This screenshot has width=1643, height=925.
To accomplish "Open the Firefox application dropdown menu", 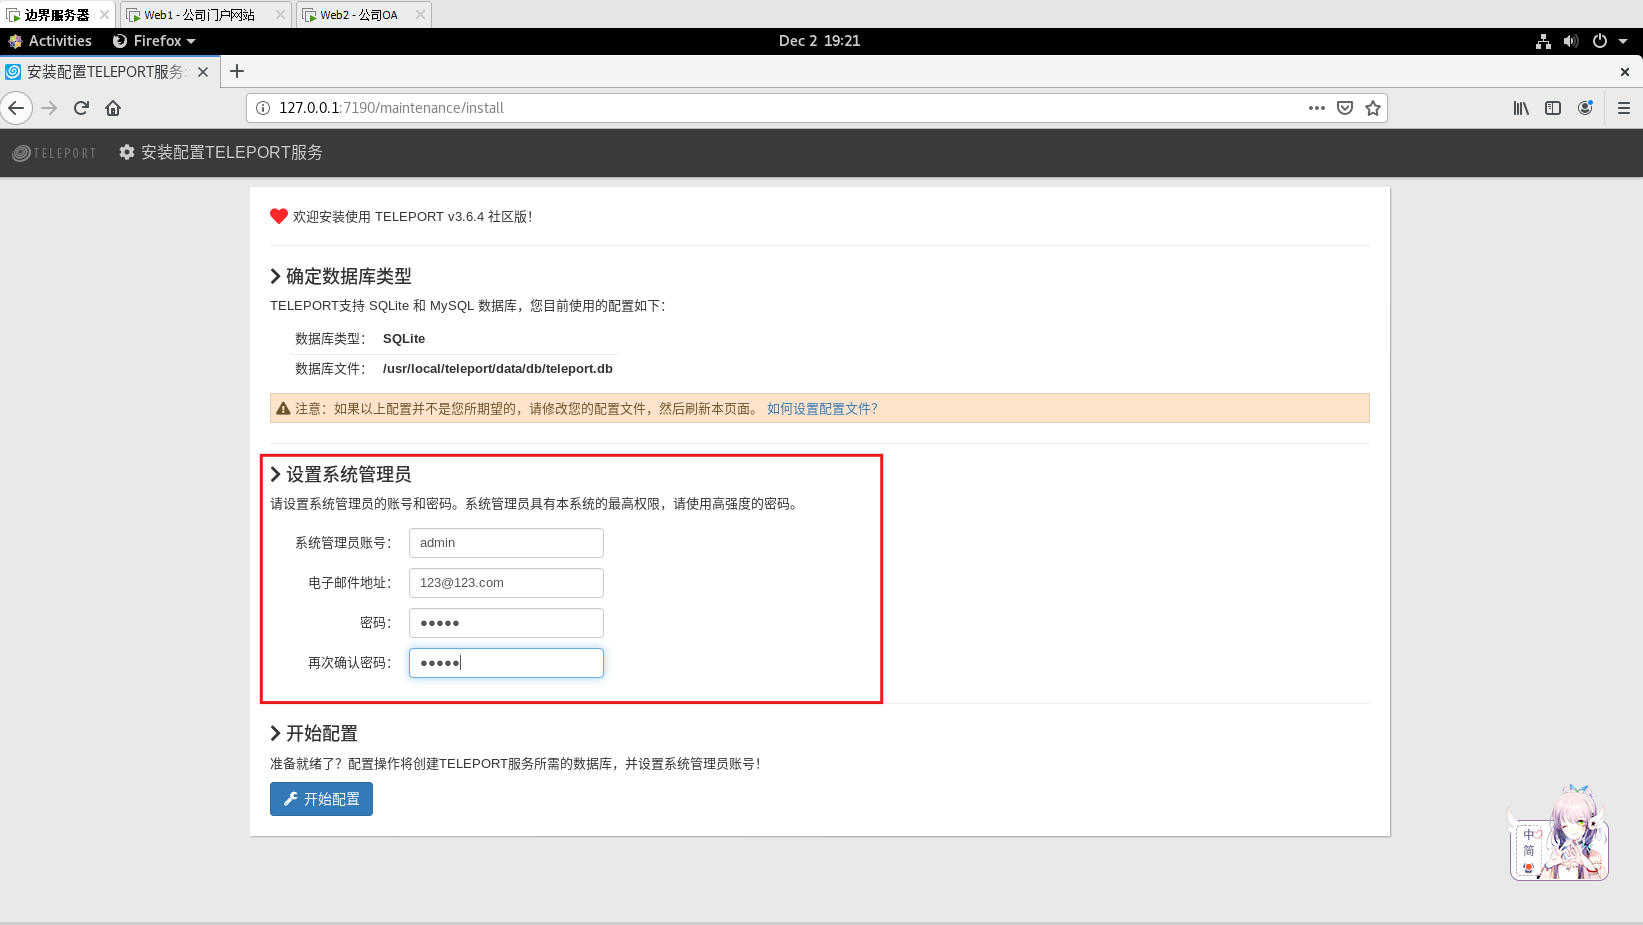I will 154,41.
